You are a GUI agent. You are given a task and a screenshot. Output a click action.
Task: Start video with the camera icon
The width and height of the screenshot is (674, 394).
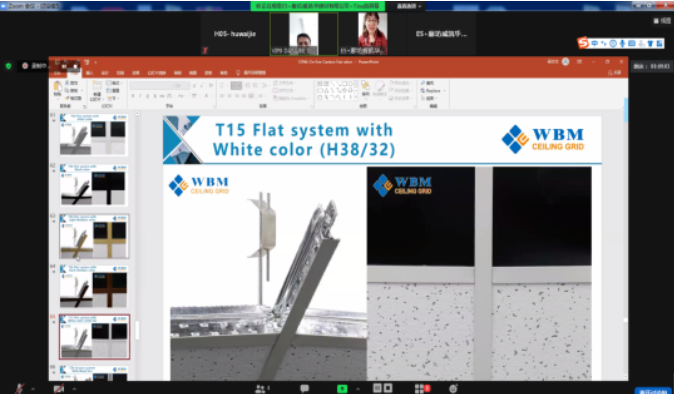(59, 388)
